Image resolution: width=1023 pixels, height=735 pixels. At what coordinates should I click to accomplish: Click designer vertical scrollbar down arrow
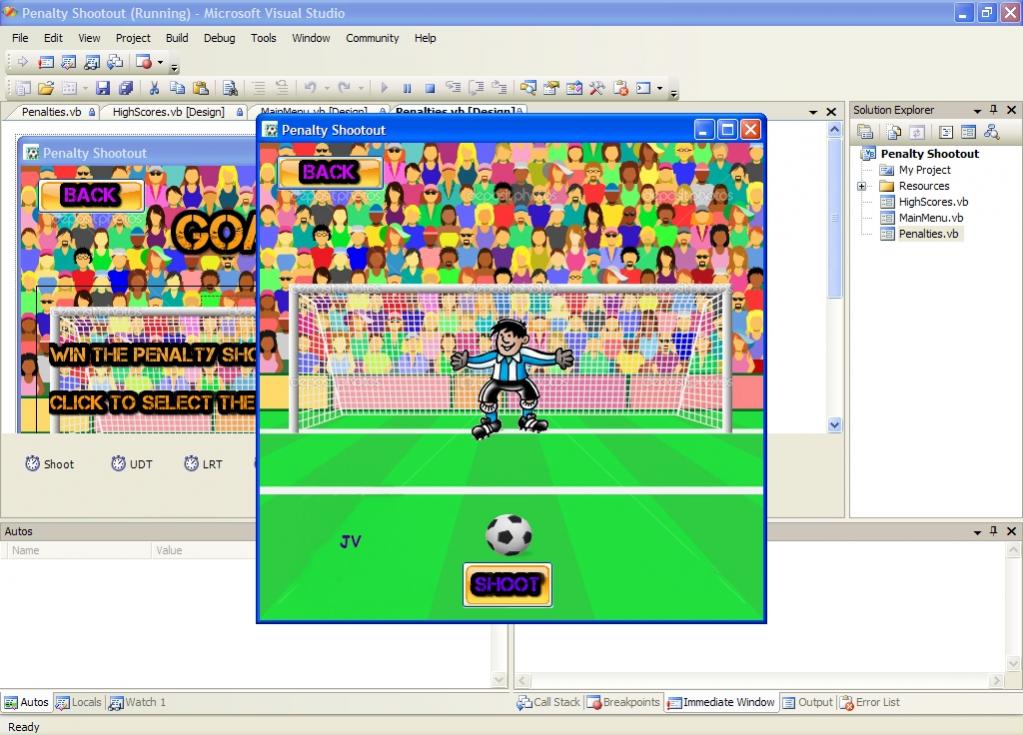coord(834,425)
